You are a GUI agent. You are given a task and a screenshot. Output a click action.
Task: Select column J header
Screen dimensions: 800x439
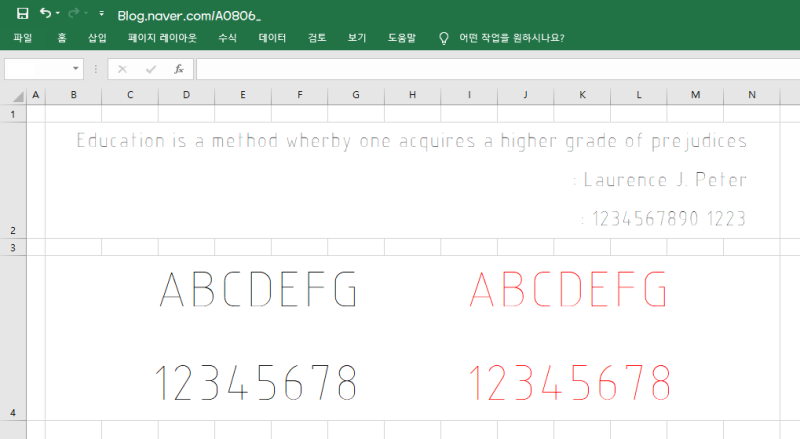click(526, 95)
